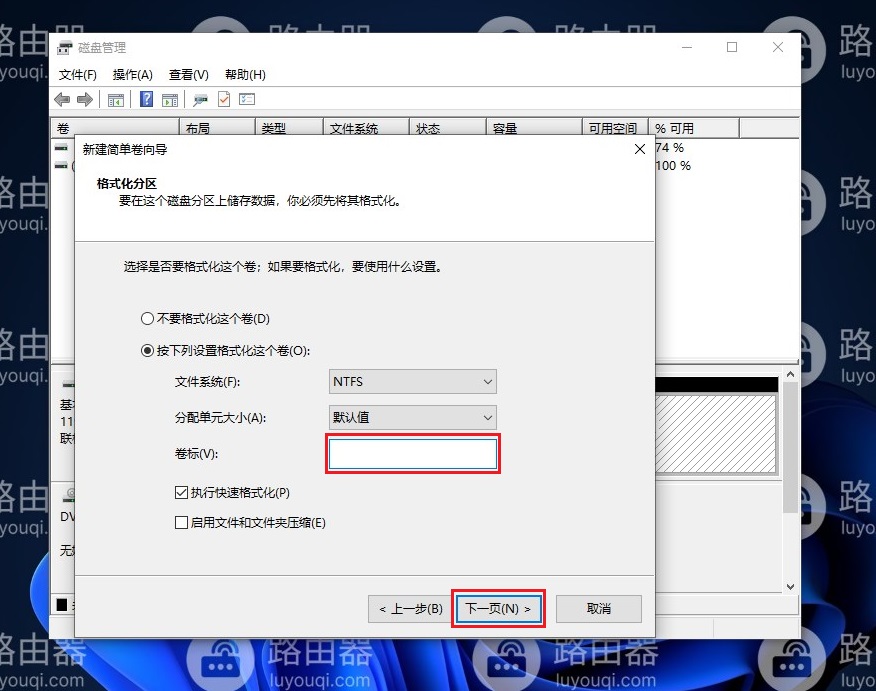The image size is (876, 691).
Task: Open the 帮助(H) menu
Action: pyautogui.click(x=245, y=75)
